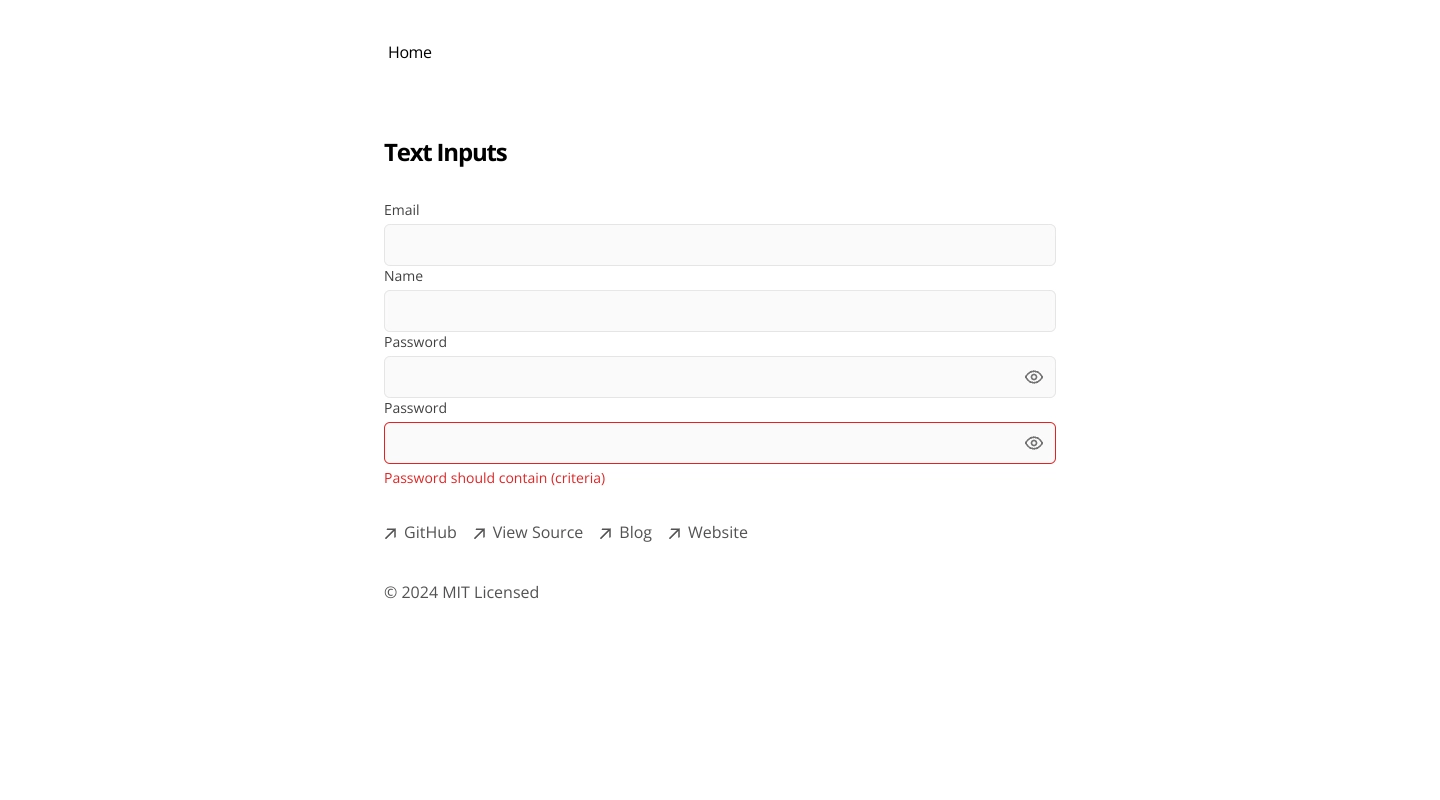Click the Name field label
This screenshot has width=1440, height=800.
pos(403,276)
